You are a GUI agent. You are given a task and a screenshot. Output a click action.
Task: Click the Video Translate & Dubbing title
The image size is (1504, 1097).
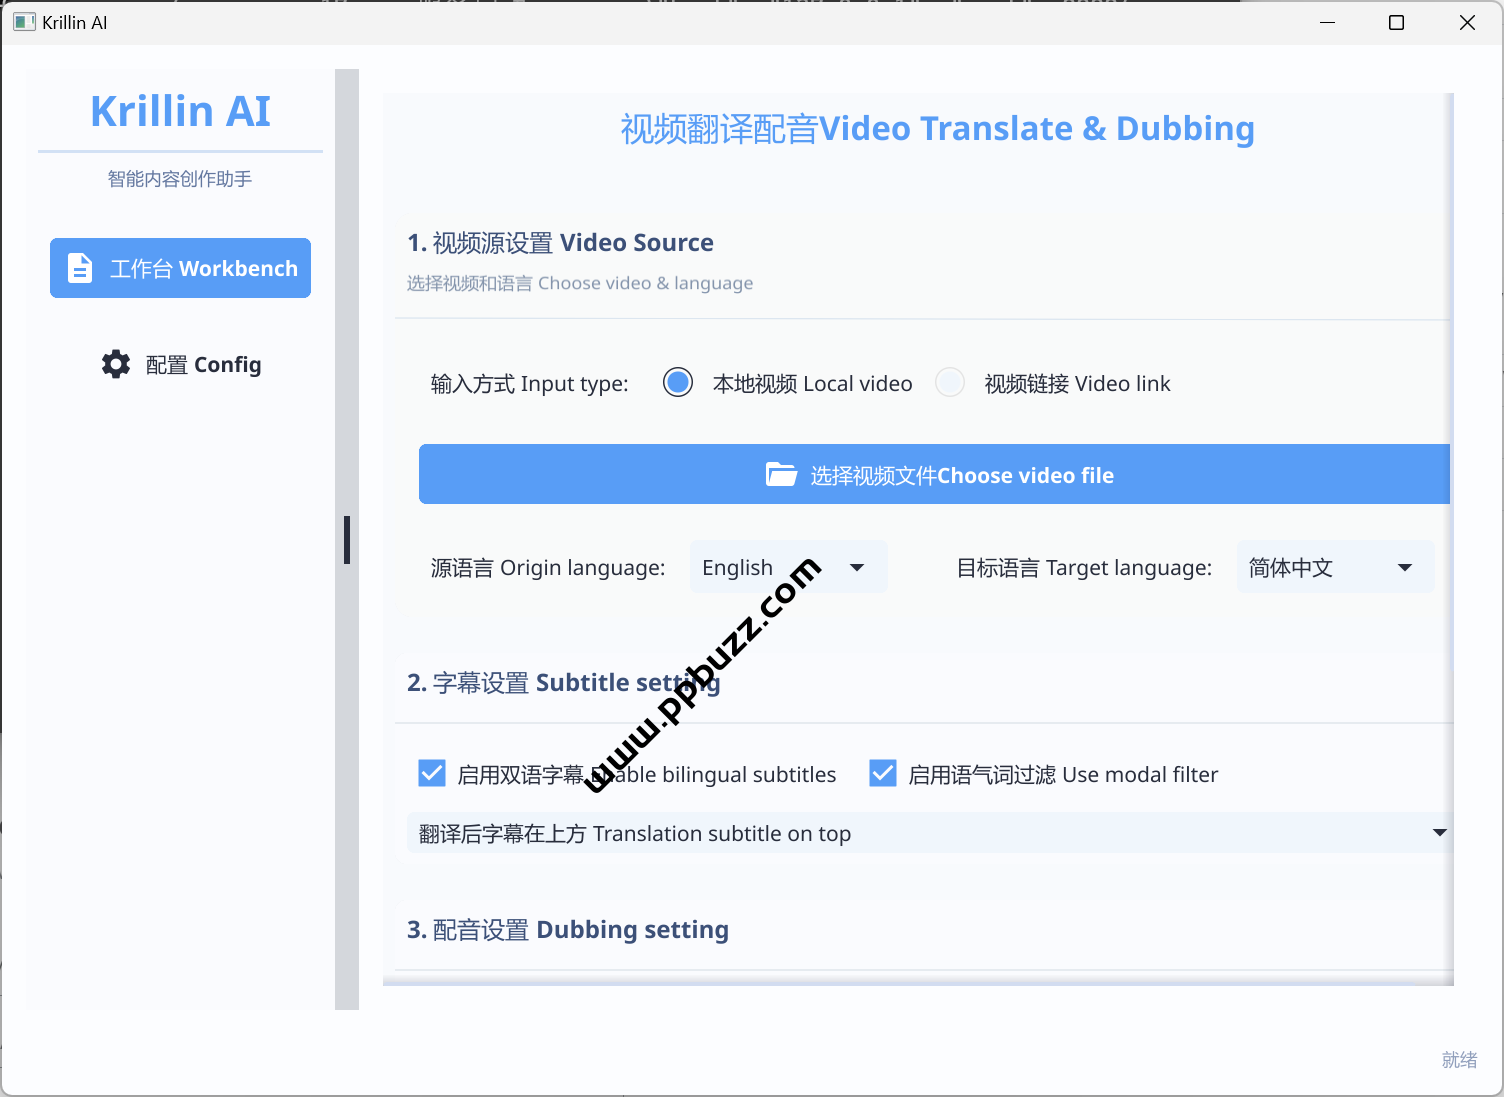coord(937,129)
